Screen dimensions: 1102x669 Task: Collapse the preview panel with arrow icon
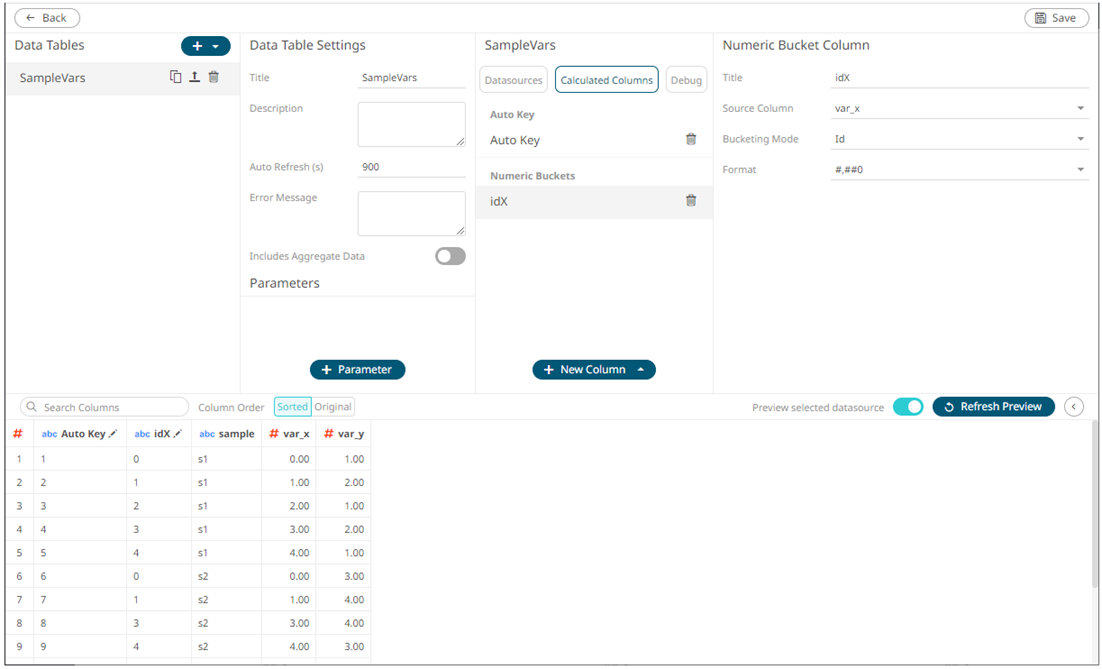click(1074, 407)
